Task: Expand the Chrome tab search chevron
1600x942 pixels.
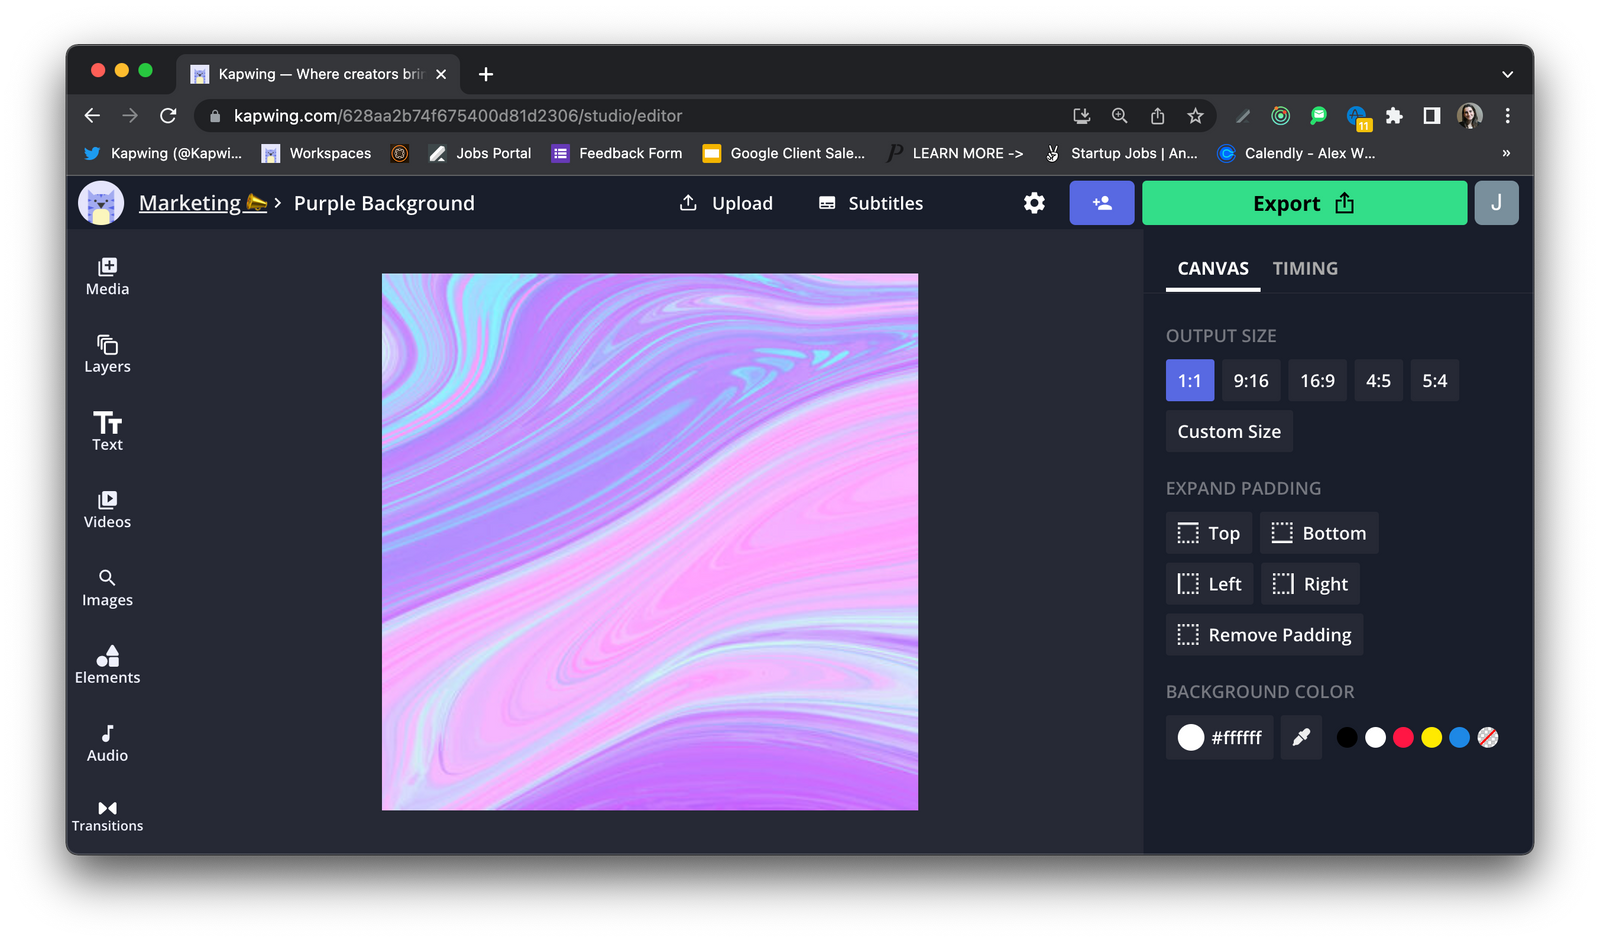Action: pyautogui.click(x=1507, y=74)
